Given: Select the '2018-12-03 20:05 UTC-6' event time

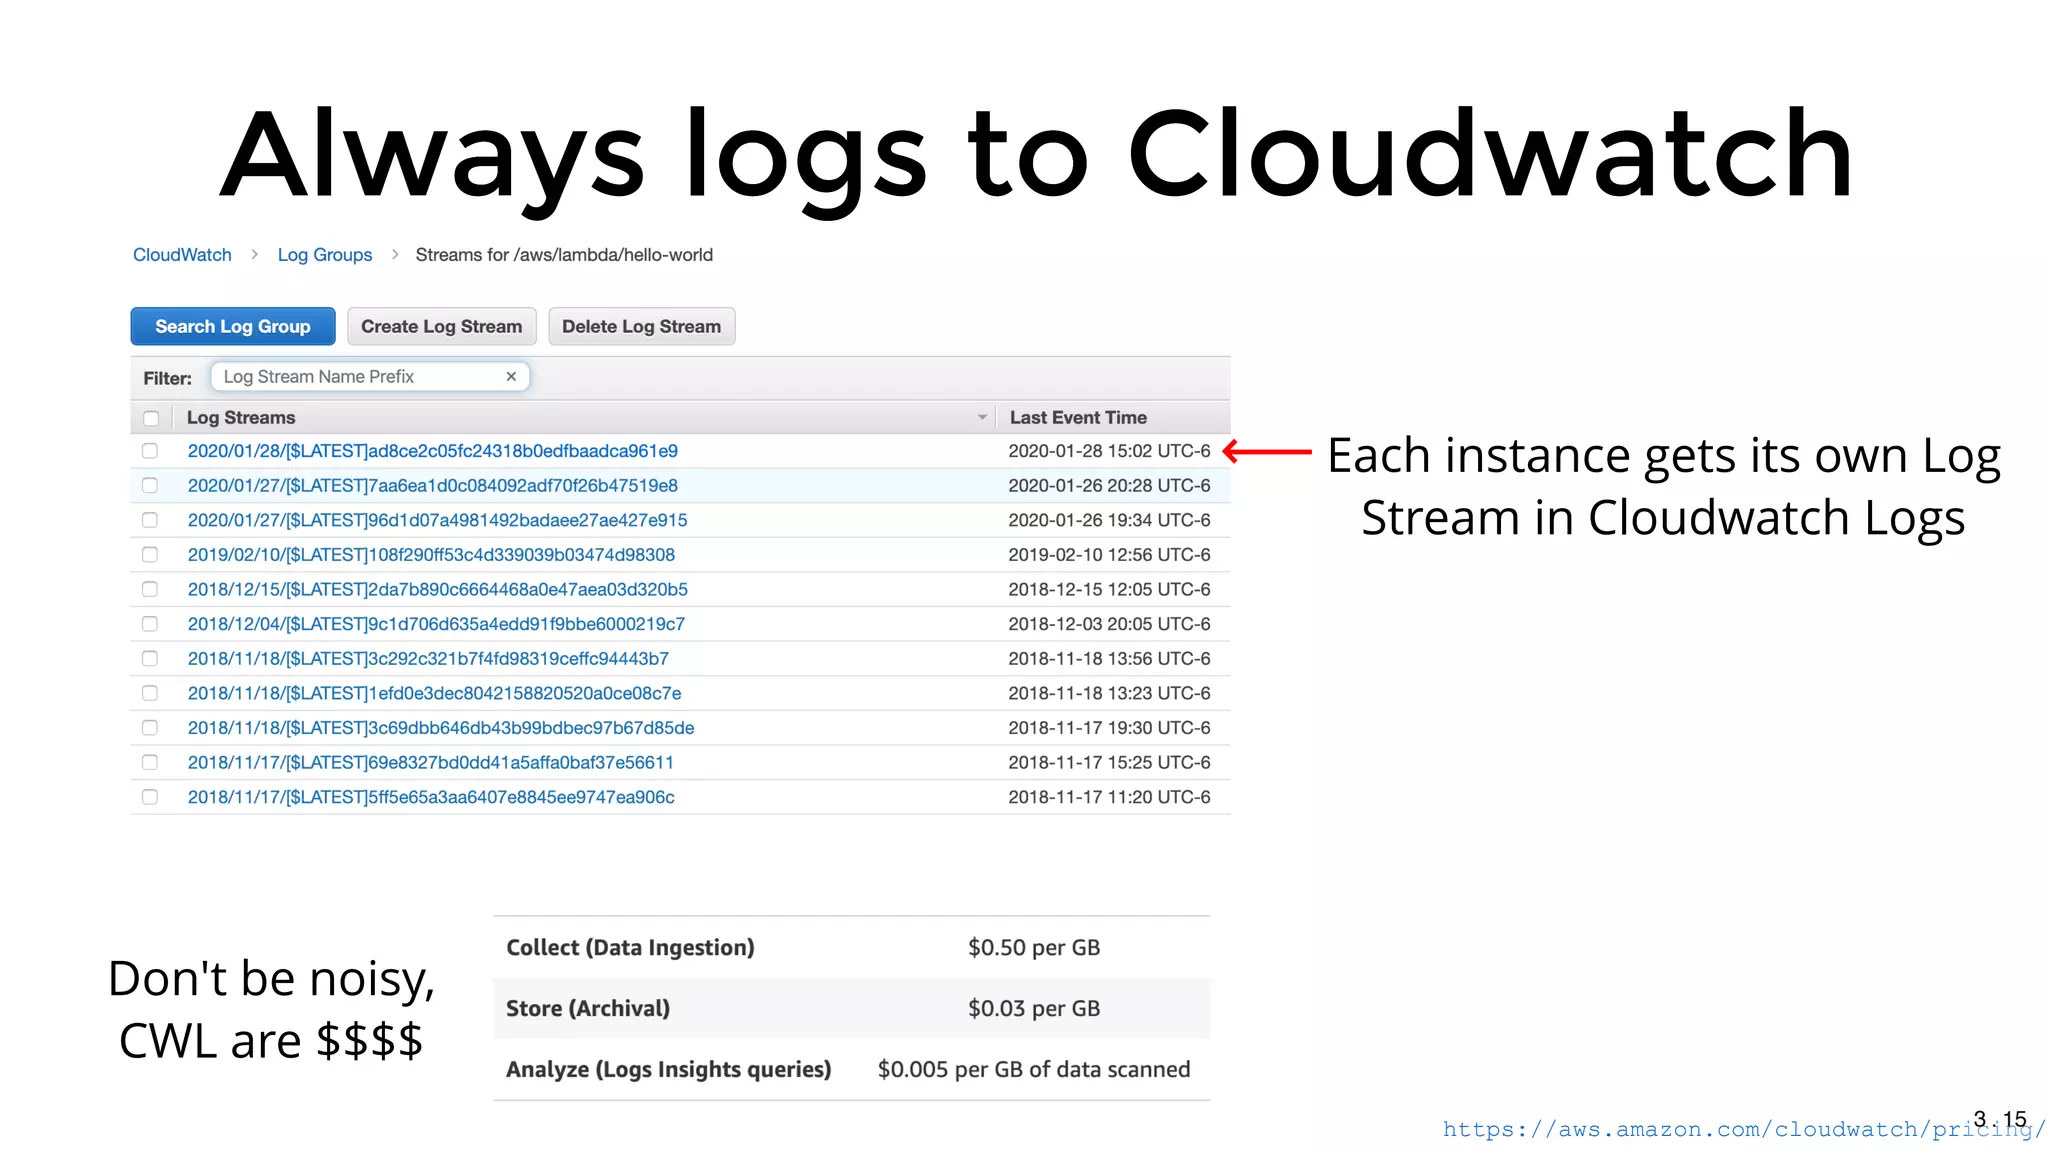Looking at the screenshot, I should pos(1109,624).
